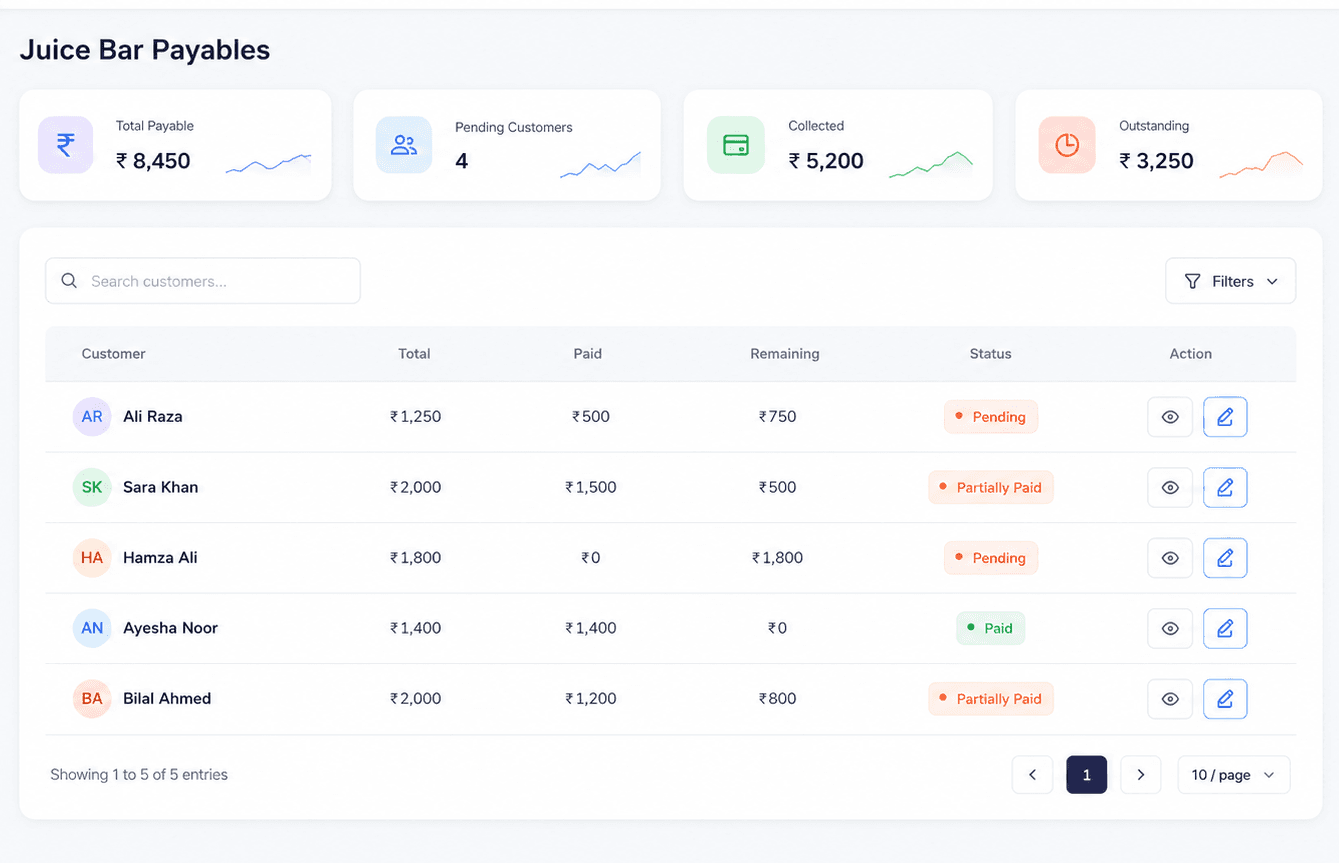The image size is (1339, 863).
Task: Click Ayesha Noor's paid ₹1,400
Action: [x=590, y=629]
